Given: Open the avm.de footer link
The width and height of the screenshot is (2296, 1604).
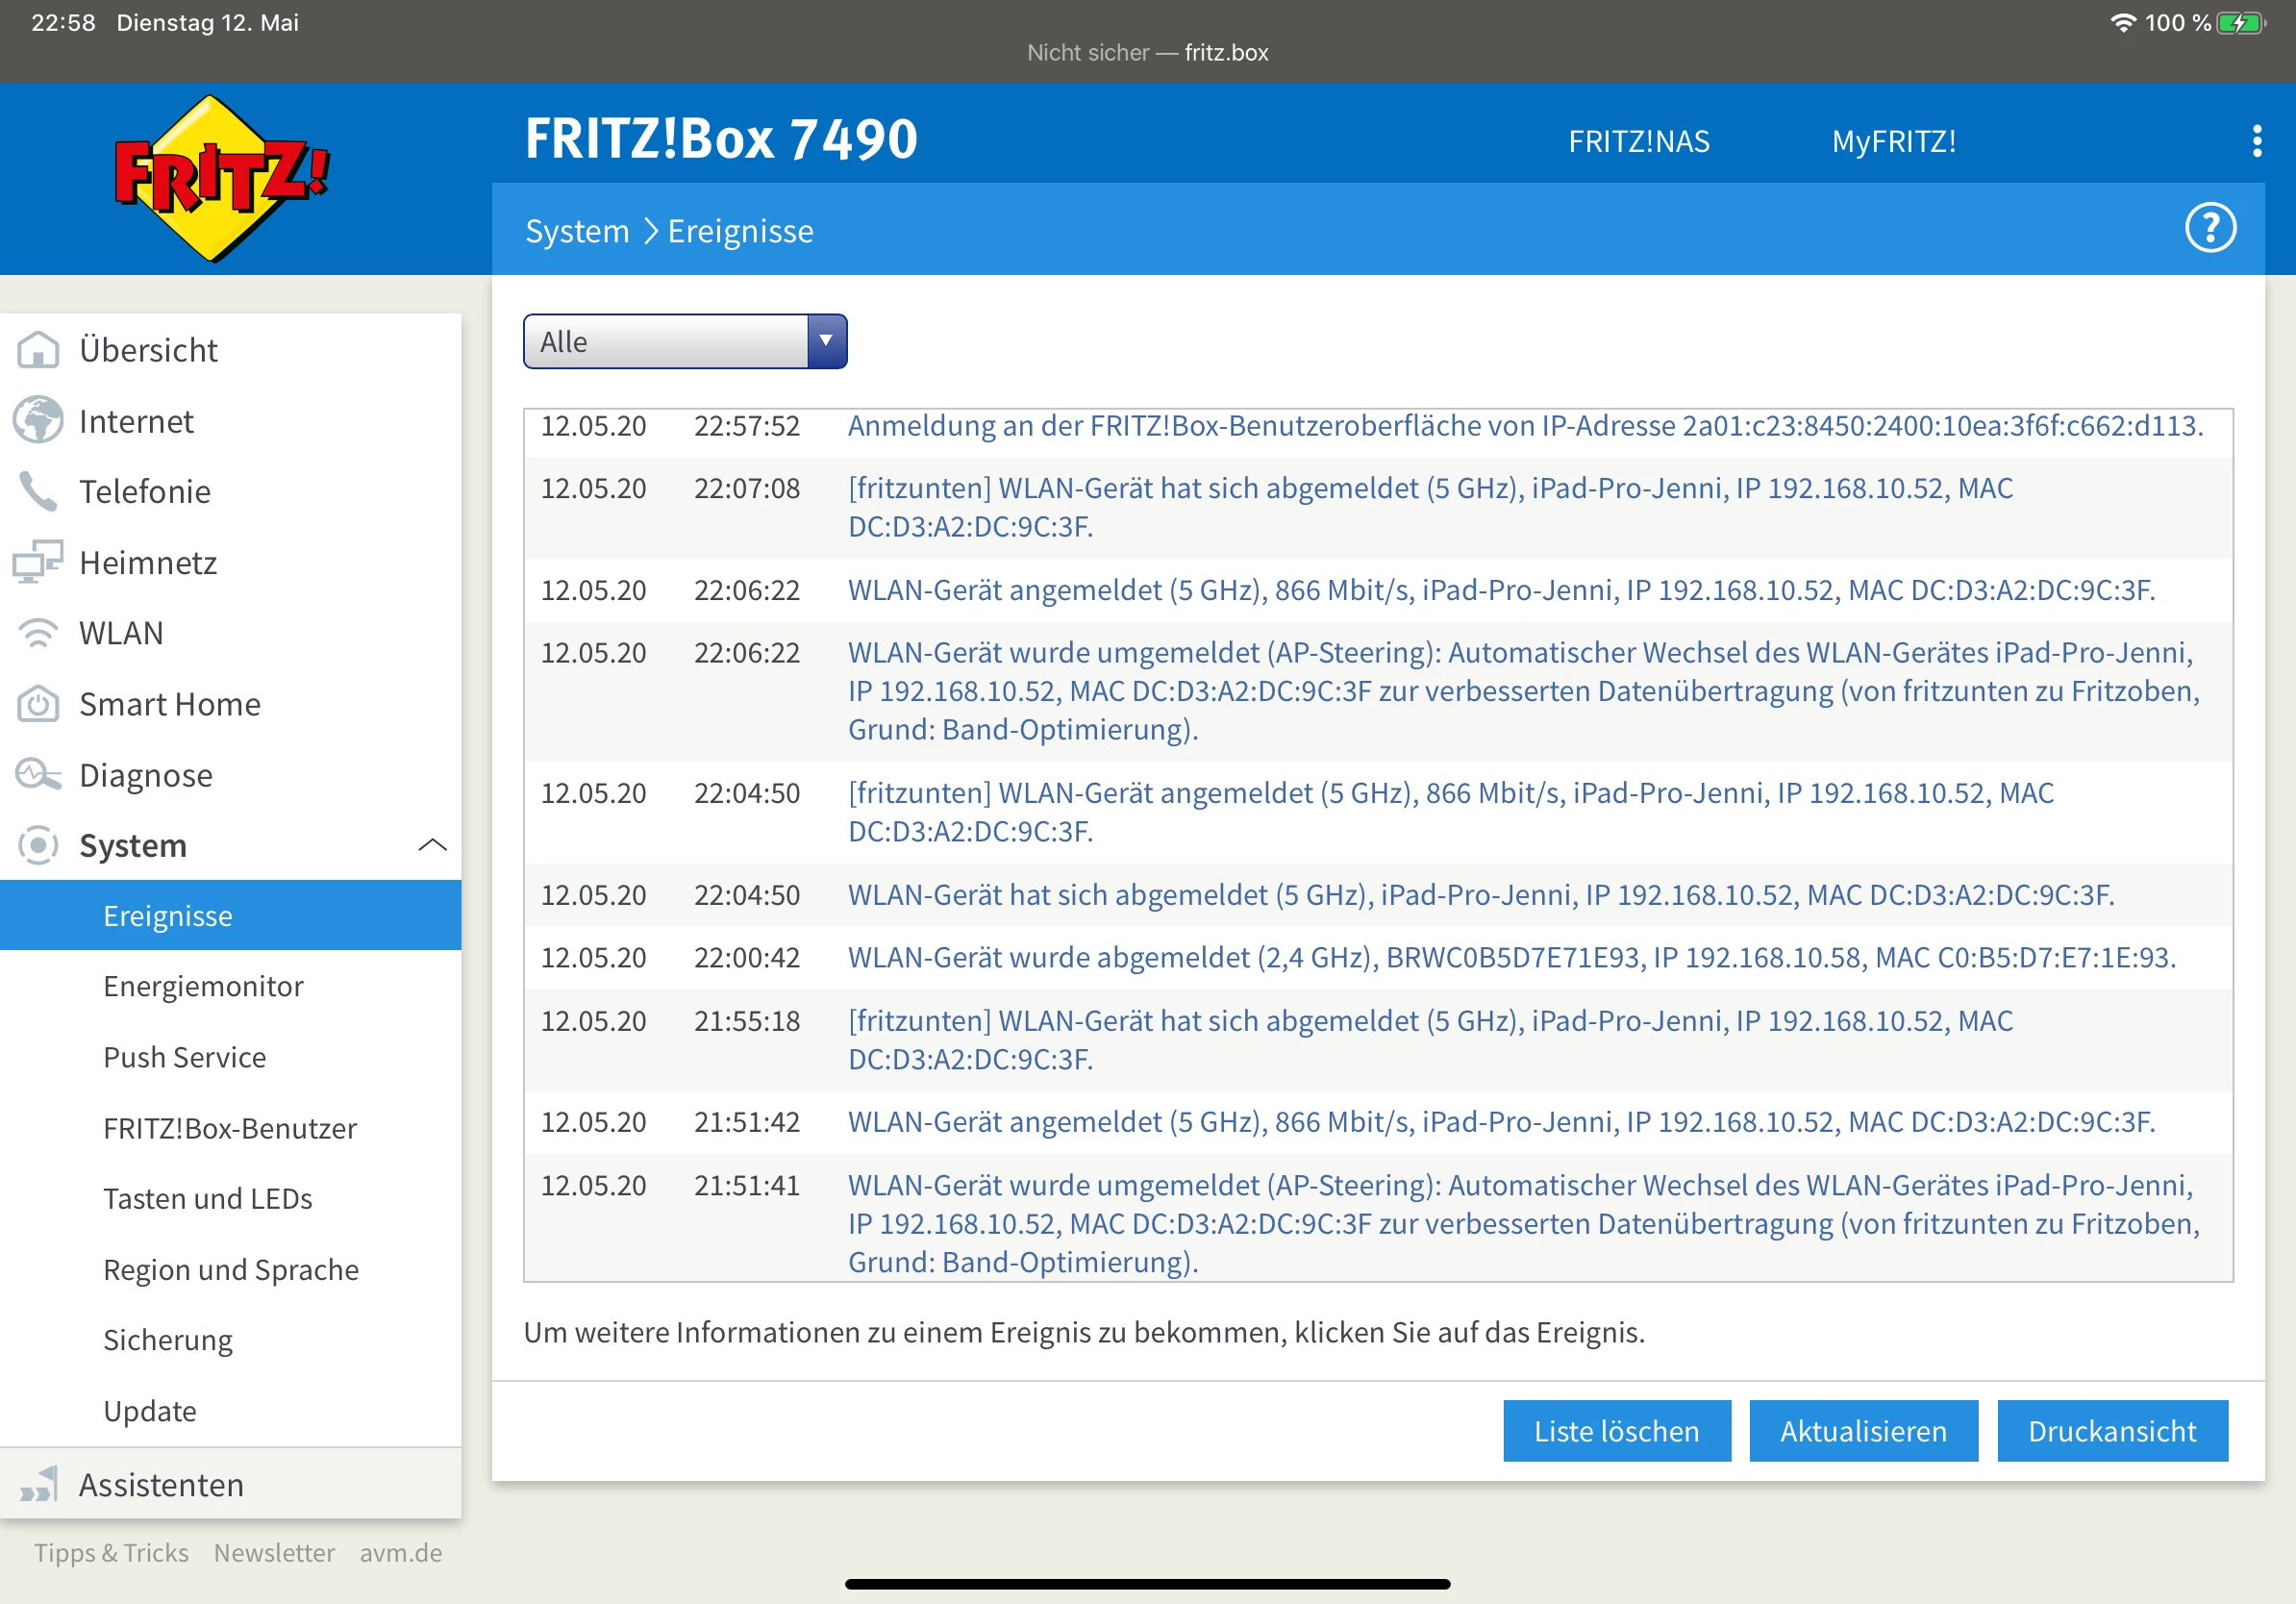Looking at the screenshot, I should (x=400, y=1552).
